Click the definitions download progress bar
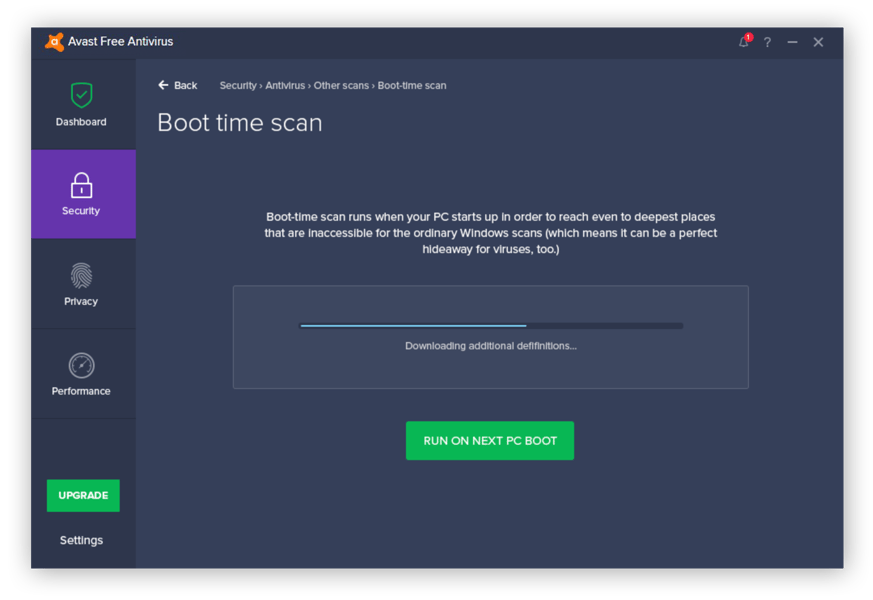The height and width of the screenshot is (600, 873). tap(490, 325)
